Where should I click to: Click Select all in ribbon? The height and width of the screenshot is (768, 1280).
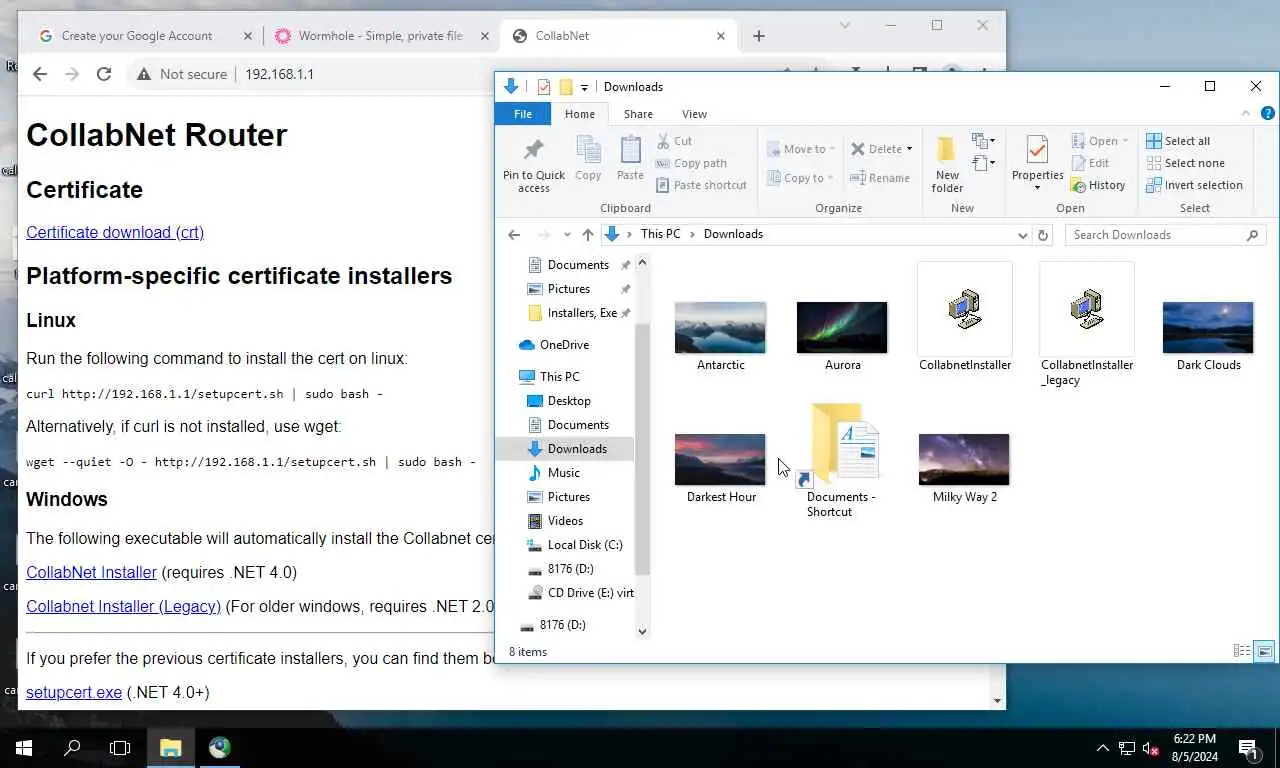pyautogui.click(x=1178, y=141)
